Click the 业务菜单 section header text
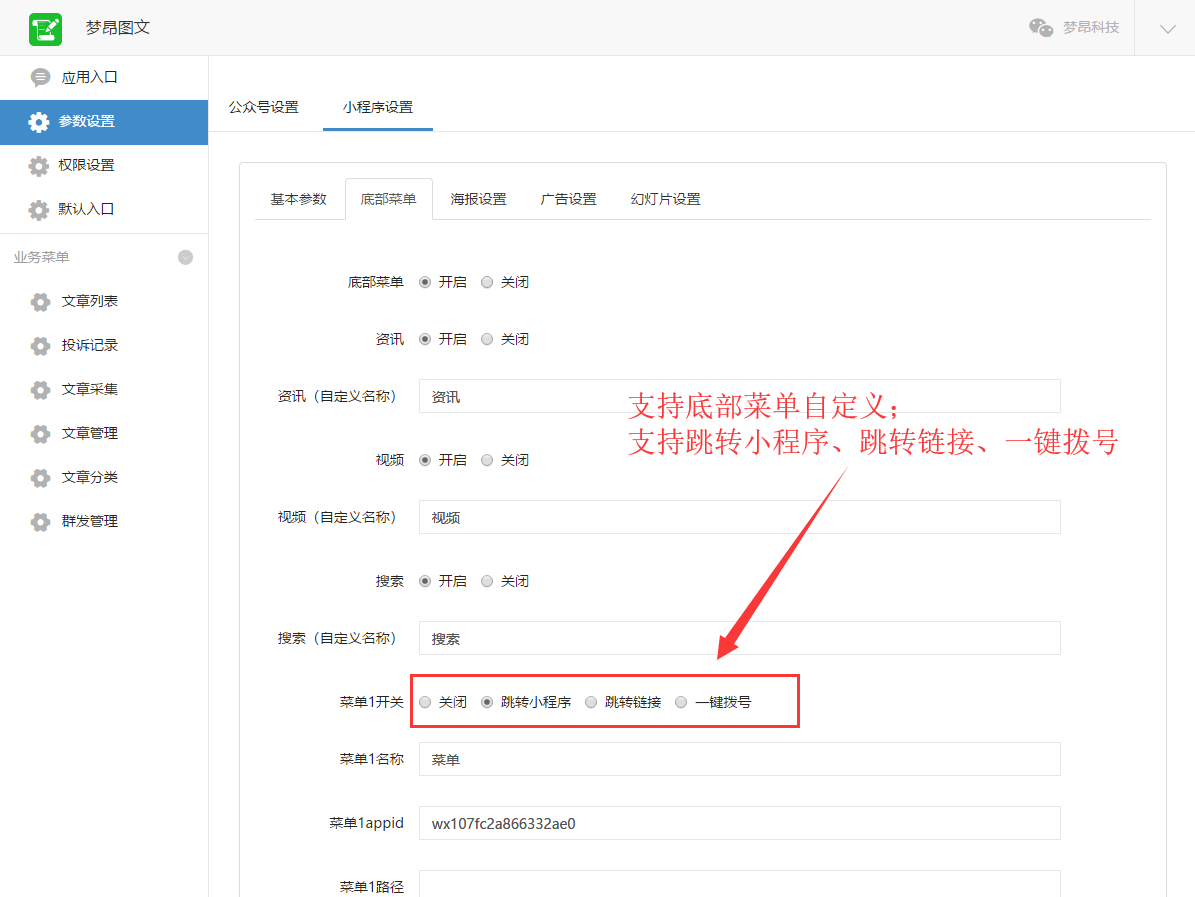Viewport: 1195px width, 897px height. [x=41, y=258]
